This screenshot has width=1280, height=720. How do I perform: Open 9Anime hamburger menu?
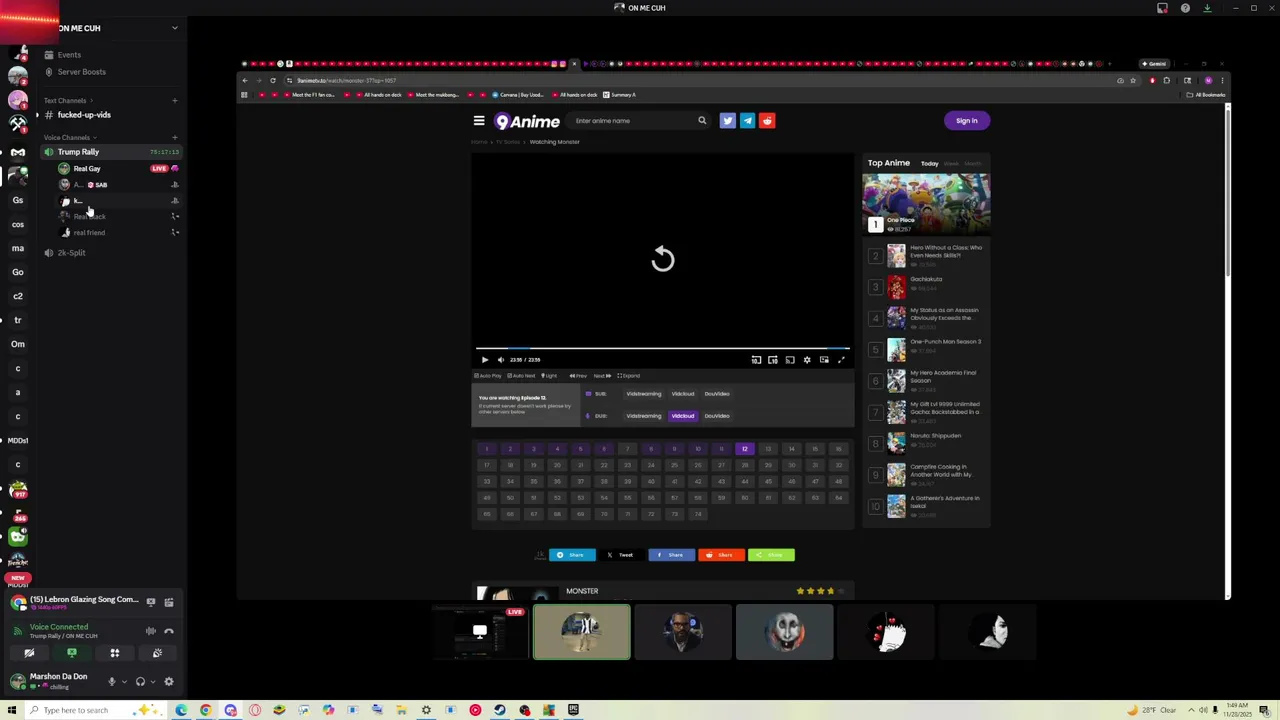click(479, 121)
